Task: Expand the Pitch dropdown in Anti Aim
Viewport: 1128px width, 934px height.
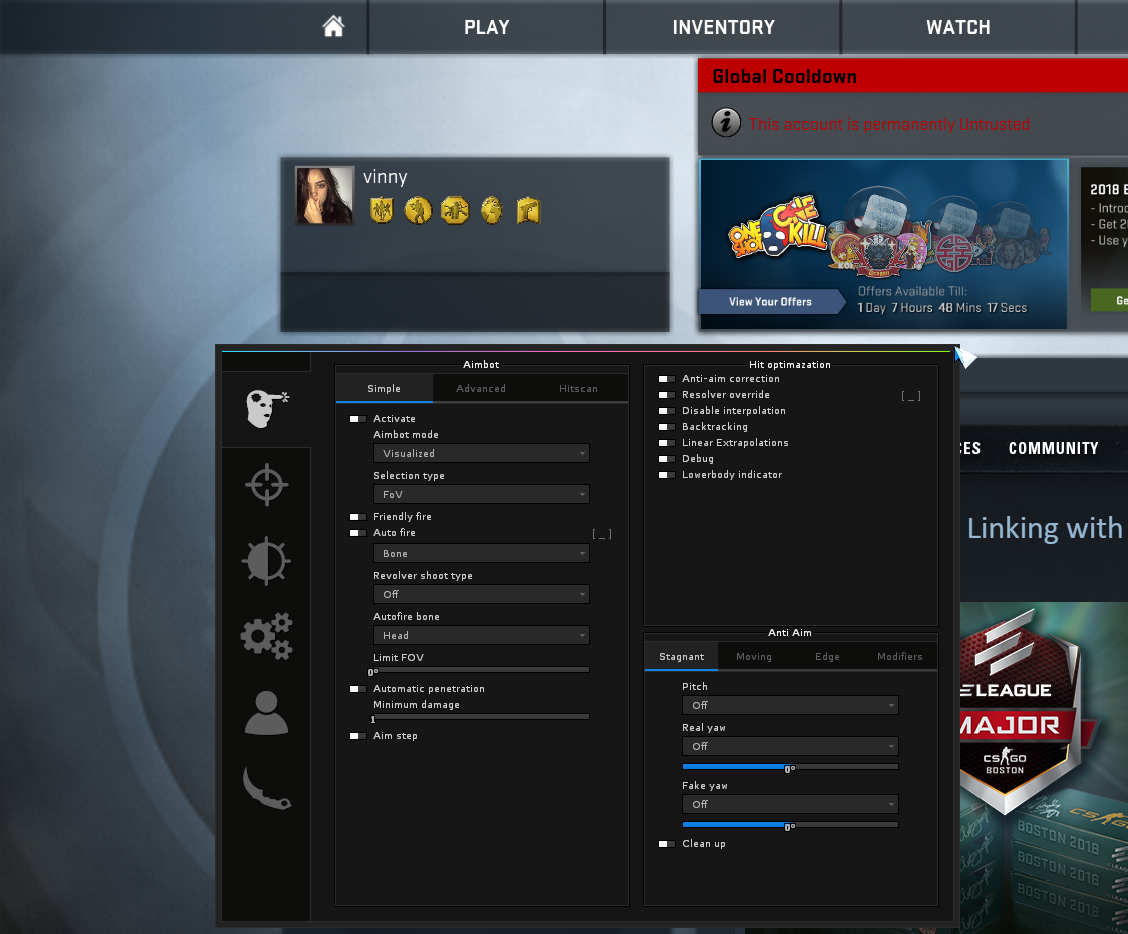Action: [x=790, y=706]
